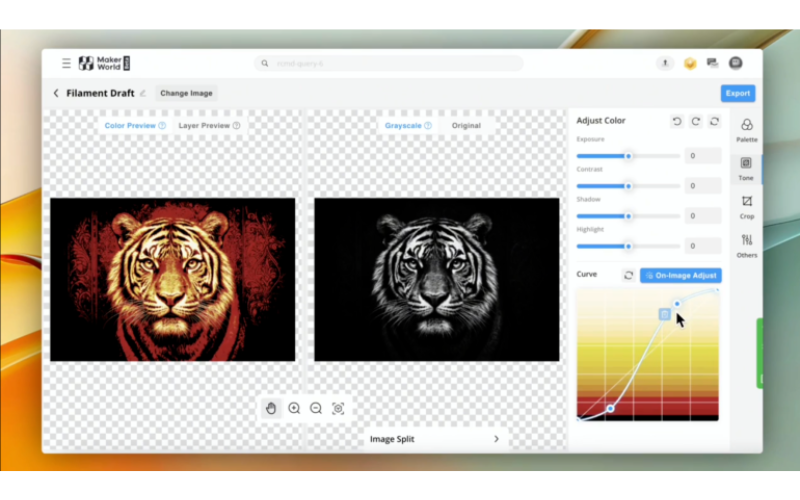800x500 pixels.
Task: Show help for Grayscale
Action: [428, 126]
